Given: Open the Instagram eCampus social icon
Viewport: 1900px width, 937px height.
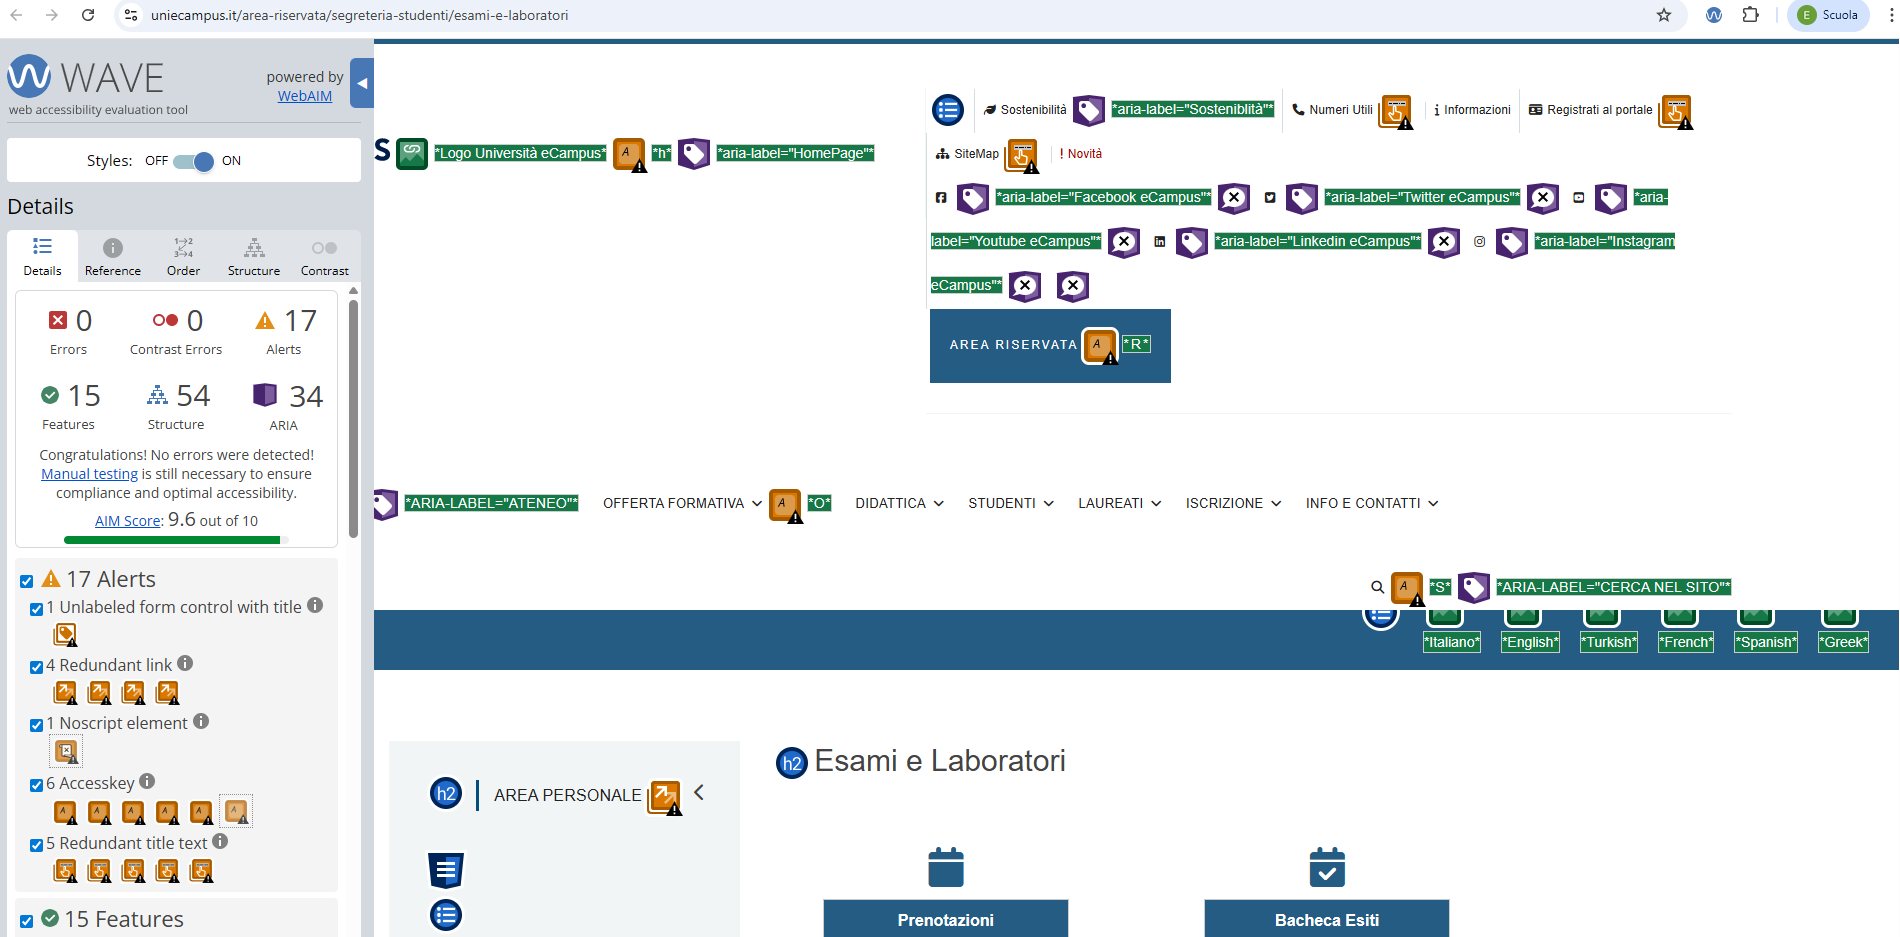Looking at the screenshot, I should pyautogui.click(x=1480, y=242).
